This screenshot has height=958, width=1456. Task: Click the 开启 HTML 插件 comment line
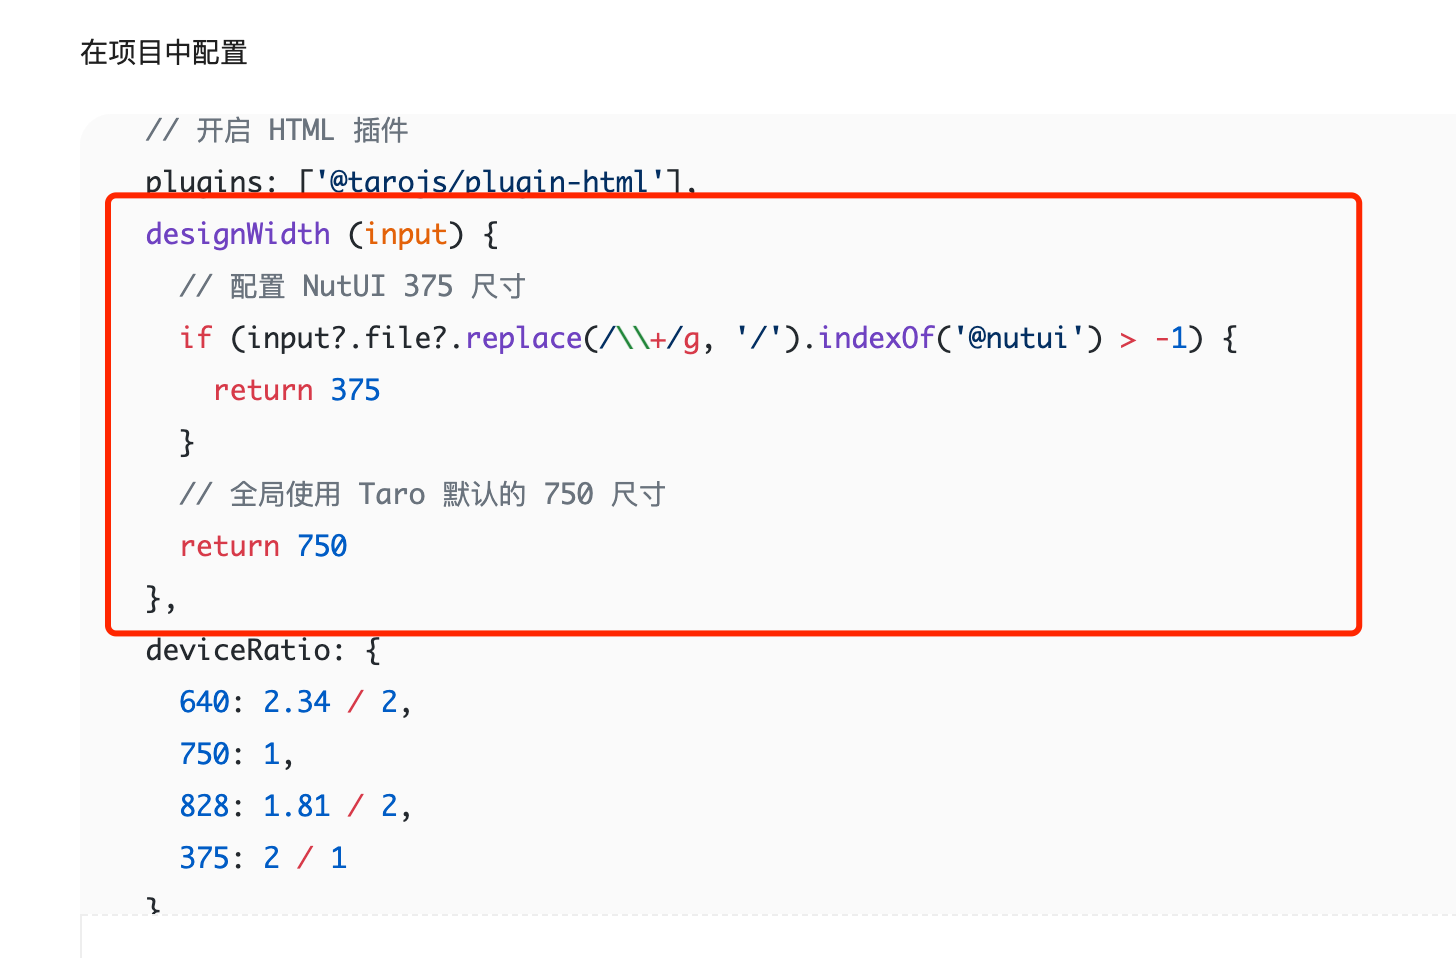click(277, 131)
